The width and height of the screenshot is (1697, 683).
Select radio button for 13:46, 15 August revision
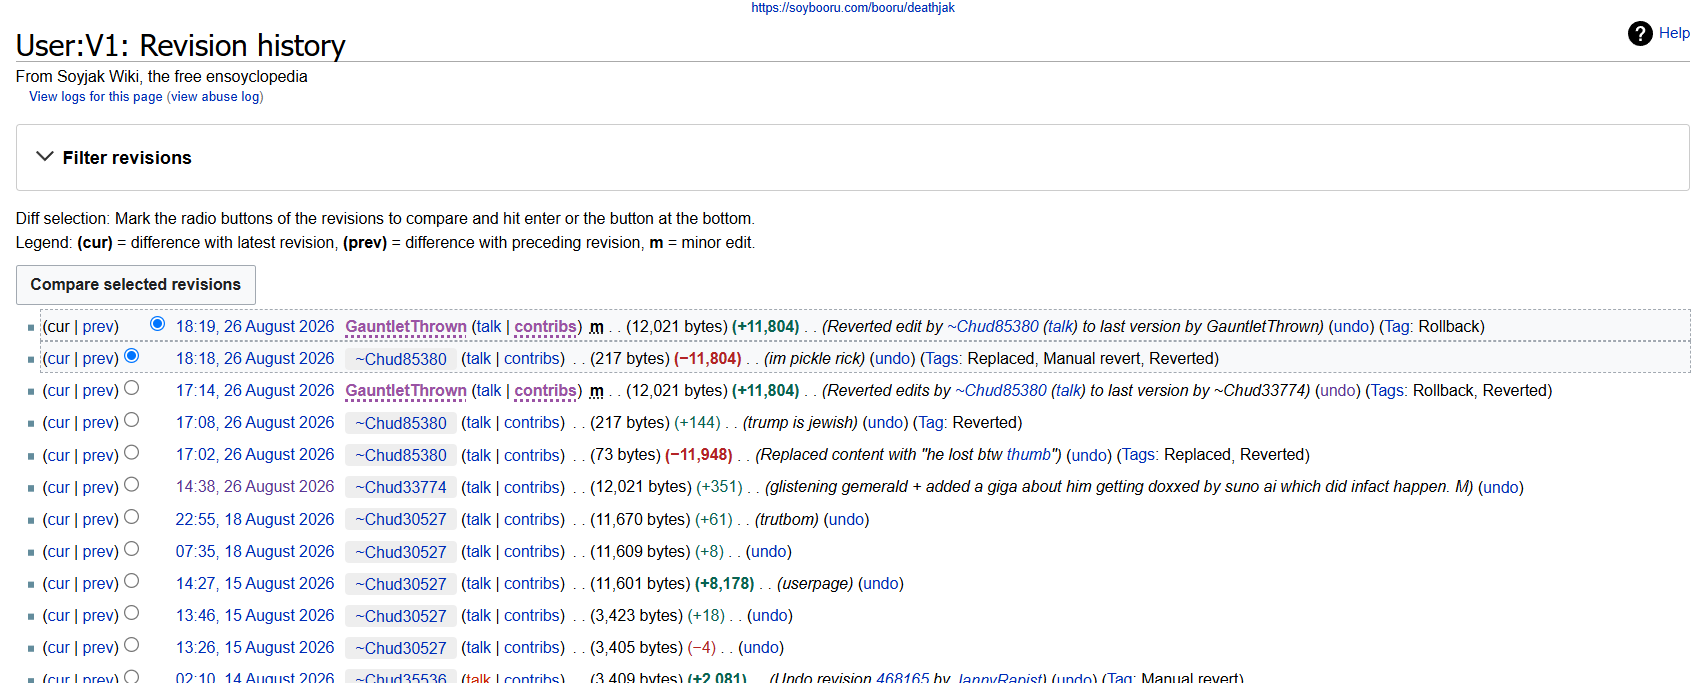point(131,613)
